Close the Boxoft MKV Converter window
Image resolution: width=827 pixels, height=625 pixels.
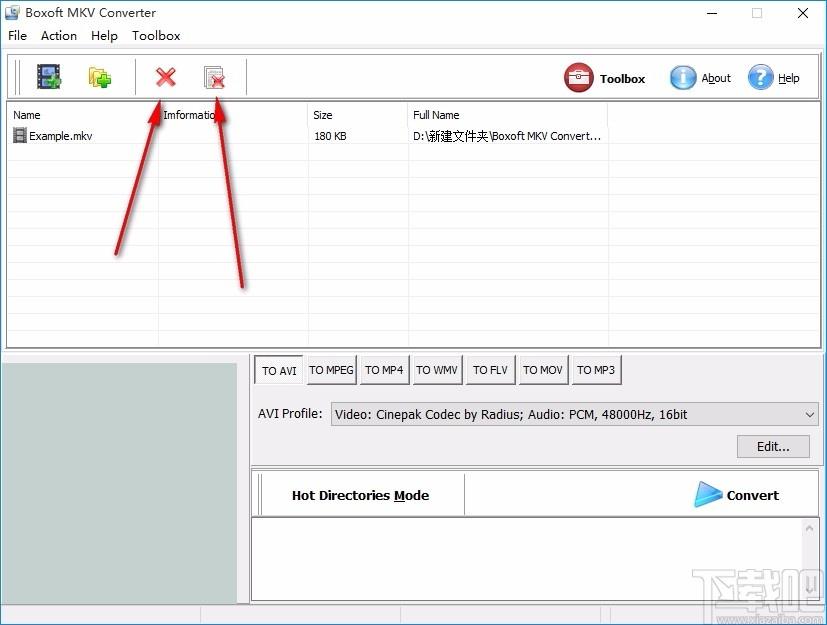click(x=803, y=13)
